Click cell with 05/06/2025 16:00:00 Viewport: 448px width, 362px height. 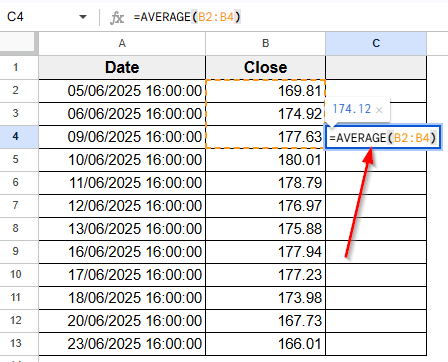122,91
